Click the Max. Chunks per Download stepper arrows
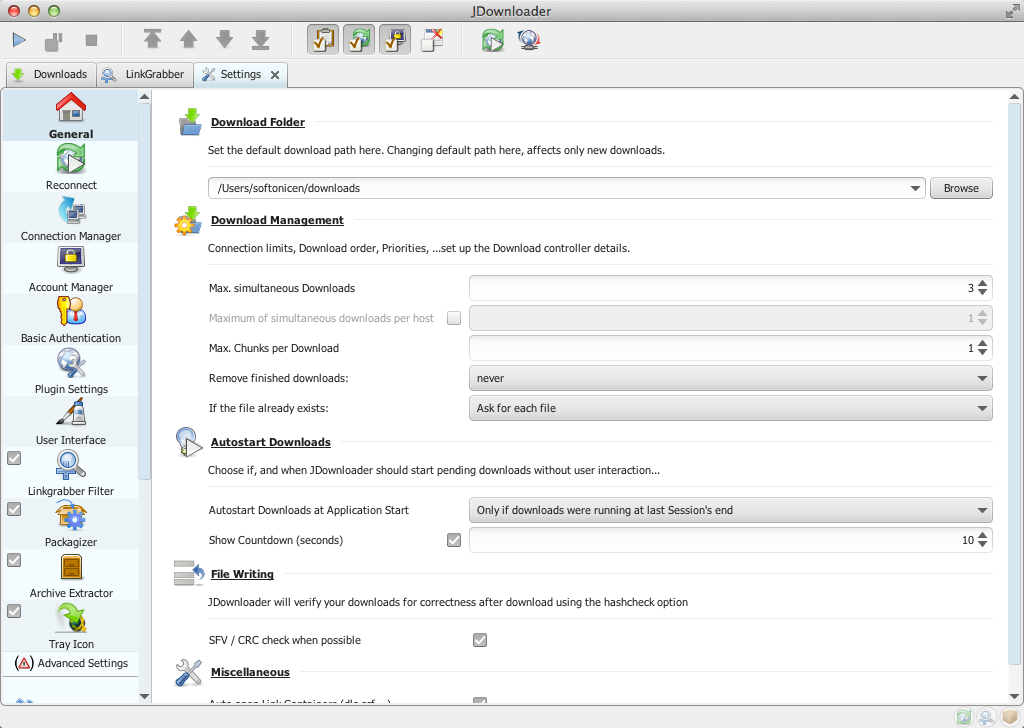The image size is (1024, 728). pos(982,348)
